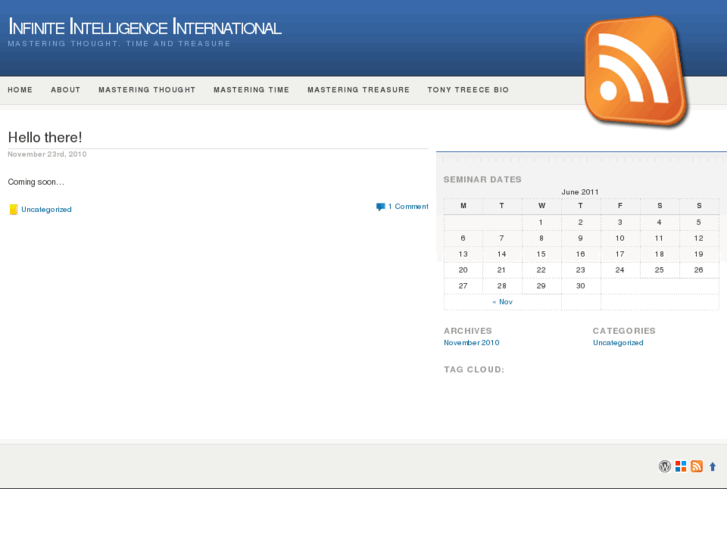Click the 'Coming soon…' post text
This screenshot has height=545, width=727.
coord(36,182)
